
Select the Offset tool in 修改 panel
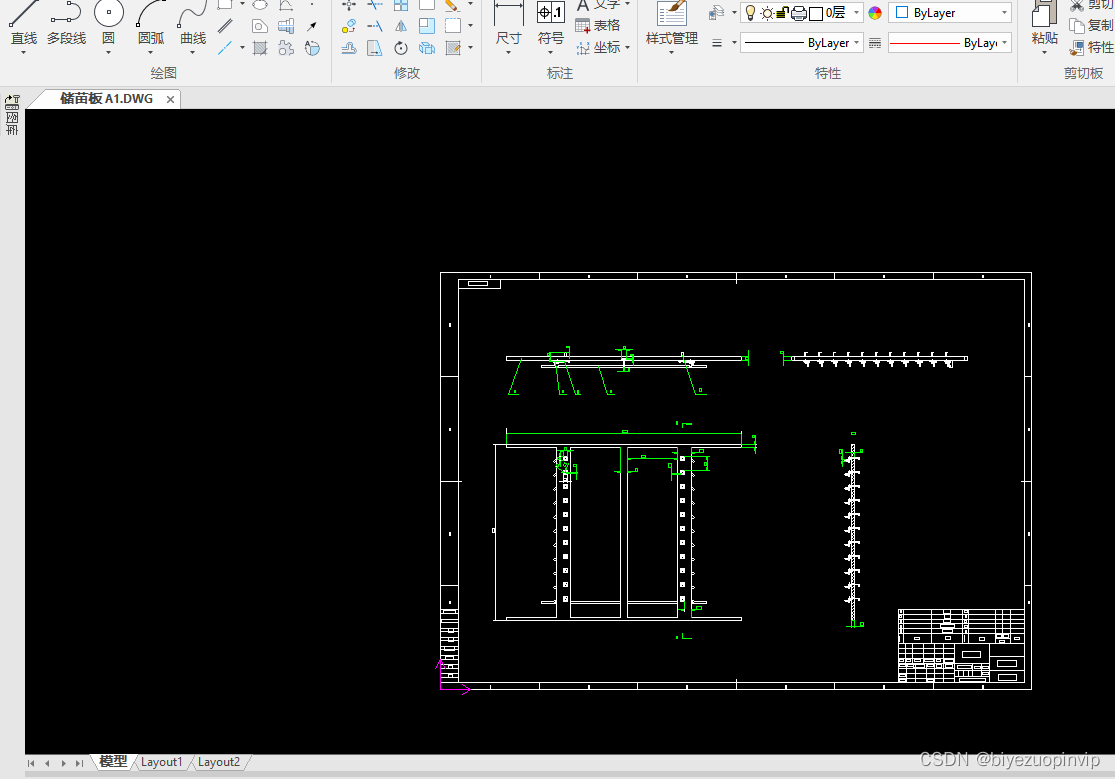348,48
